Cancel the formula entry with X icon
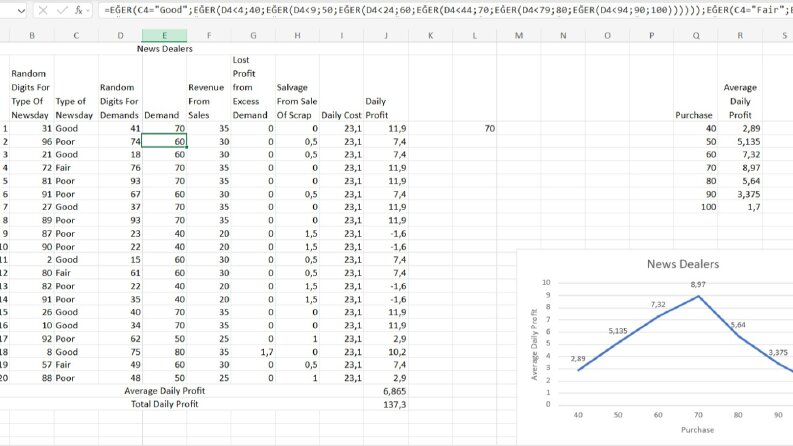Viewport: 793px width, 446px height. pyautogui.click(x=43, y=10)
